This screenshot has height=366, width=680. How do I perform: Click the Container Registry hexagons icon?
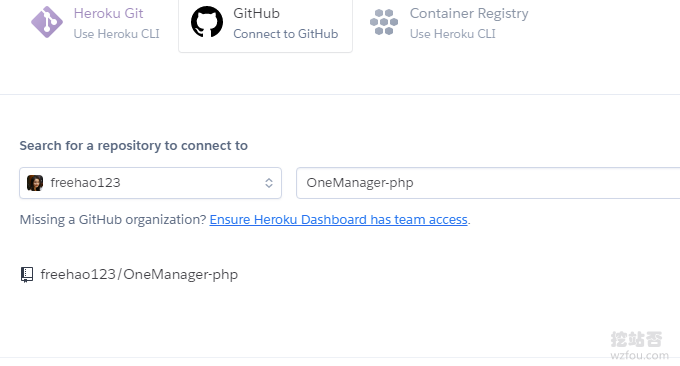pyautogui.click(x=384, y=22)
